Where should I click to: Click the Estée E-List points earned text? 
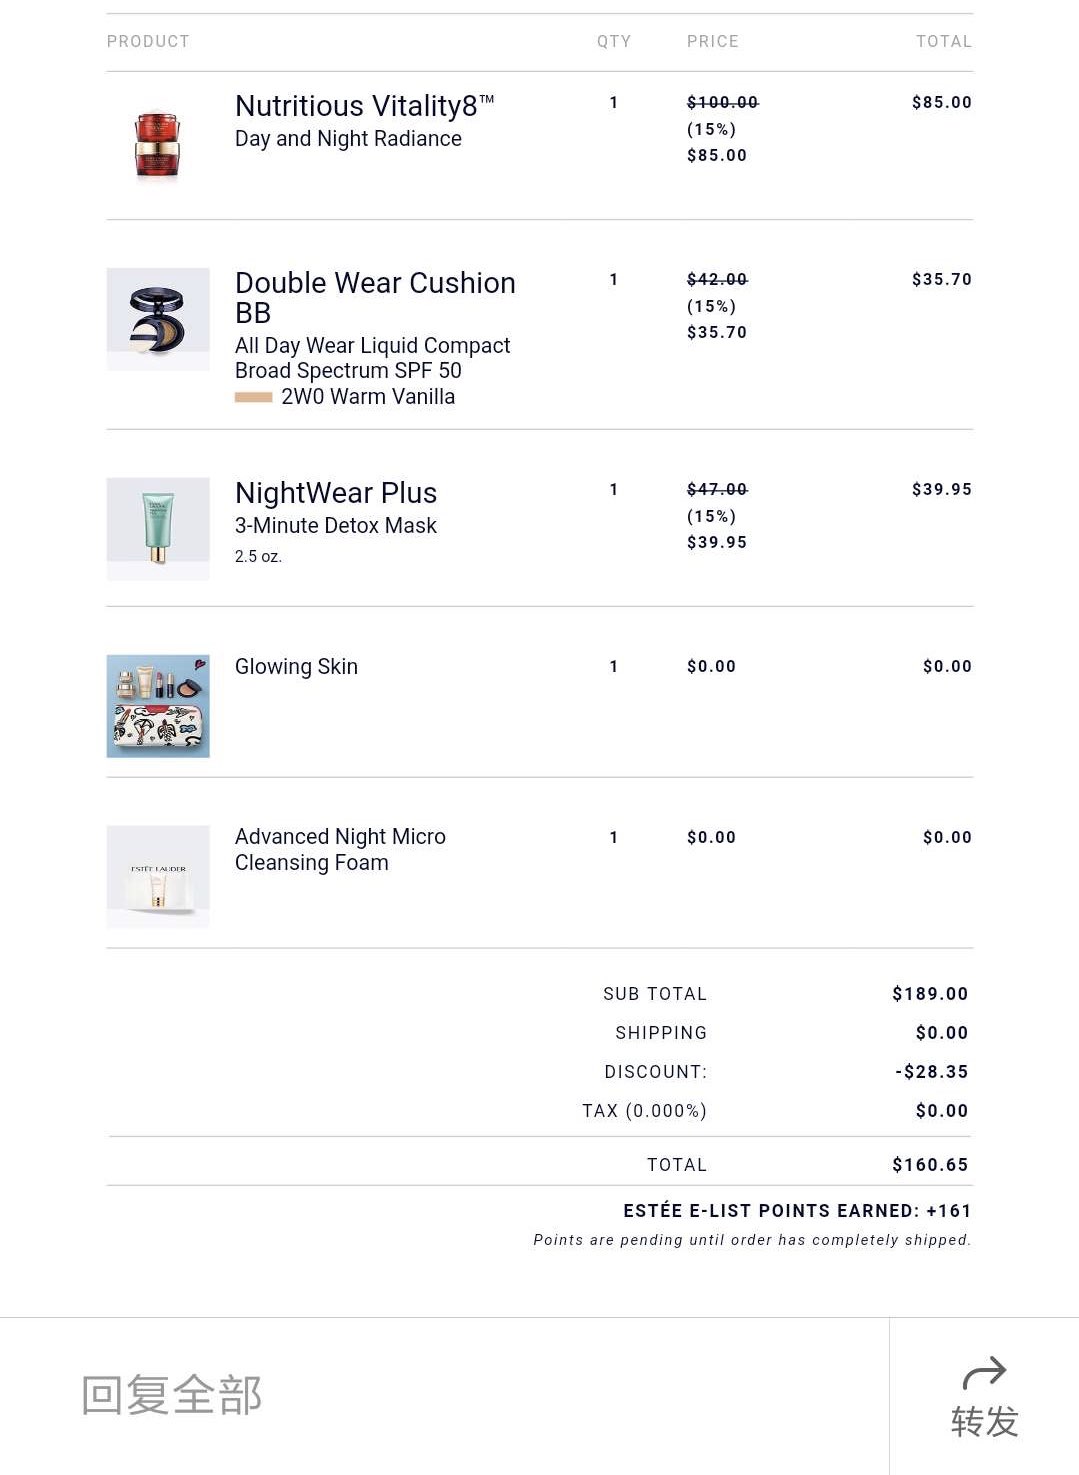click(797, 1211)
